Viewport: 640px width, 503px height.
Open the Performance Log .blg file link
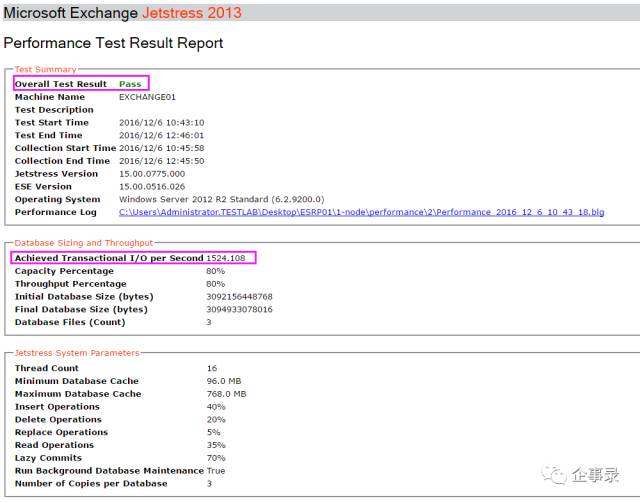click(x=361, y=212)
